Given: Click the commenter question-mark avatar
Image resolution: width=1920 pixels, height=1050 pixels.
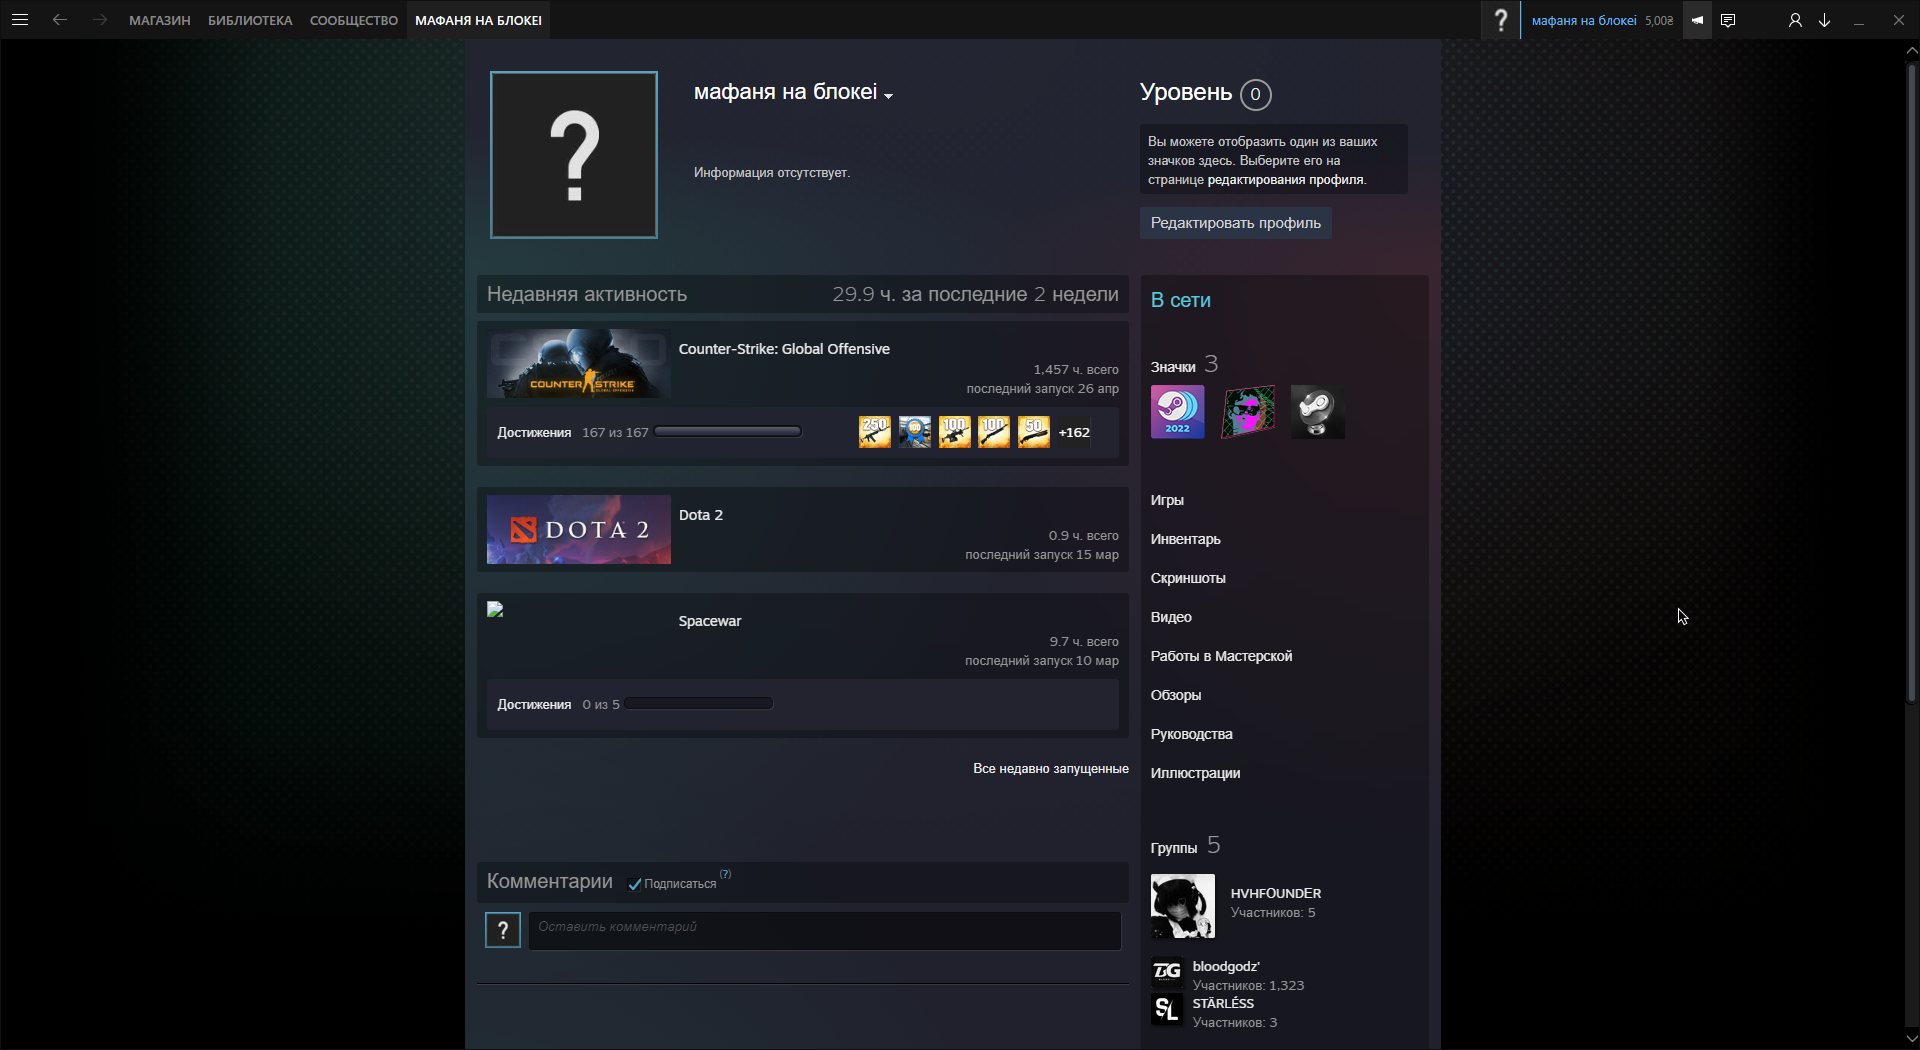Looking at the screenshot, I should 503,930.
